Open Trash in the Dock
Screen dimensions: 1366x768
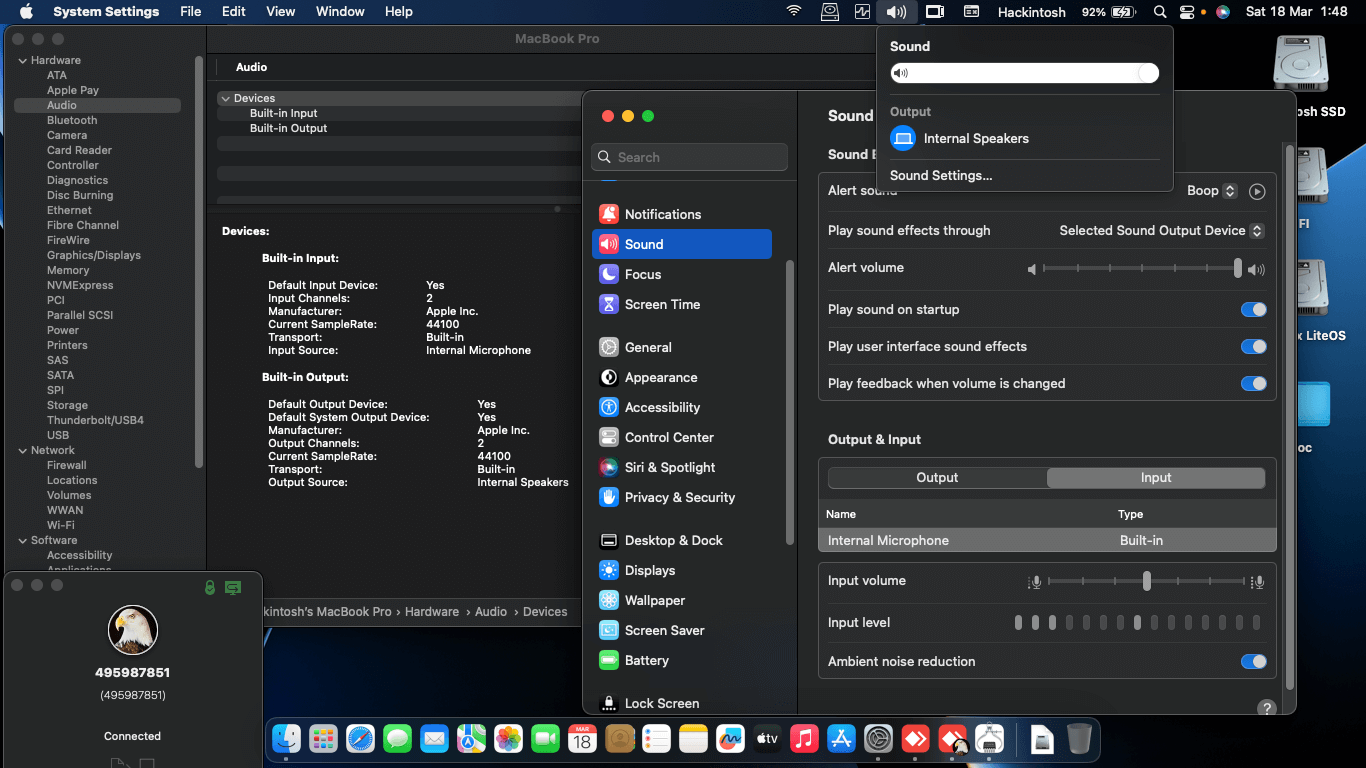1079,739
